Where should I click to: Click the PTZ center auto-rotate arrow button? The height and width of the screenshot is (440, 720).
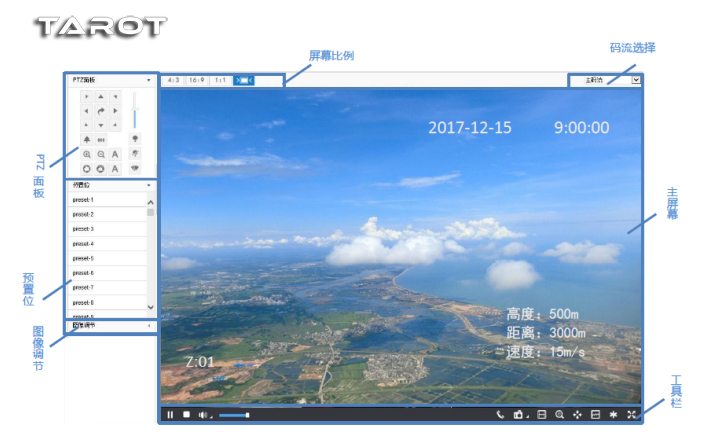pos(101,111)
